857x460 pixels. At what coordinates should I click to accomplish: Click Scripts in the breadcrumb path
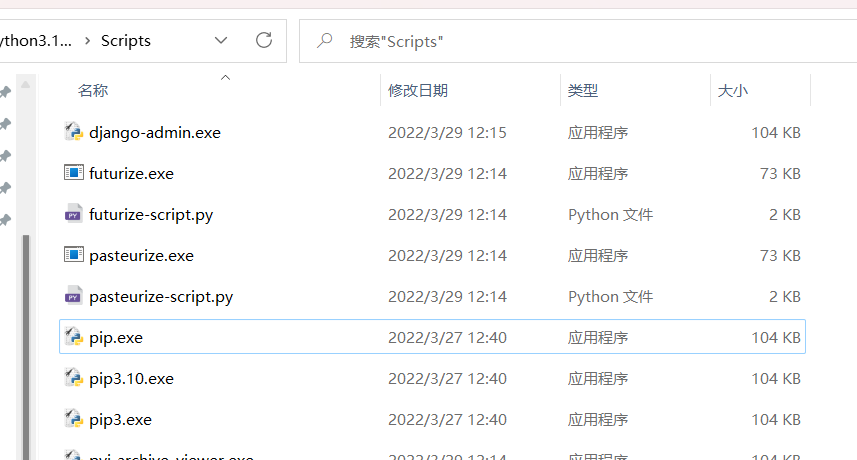point(126,41)
